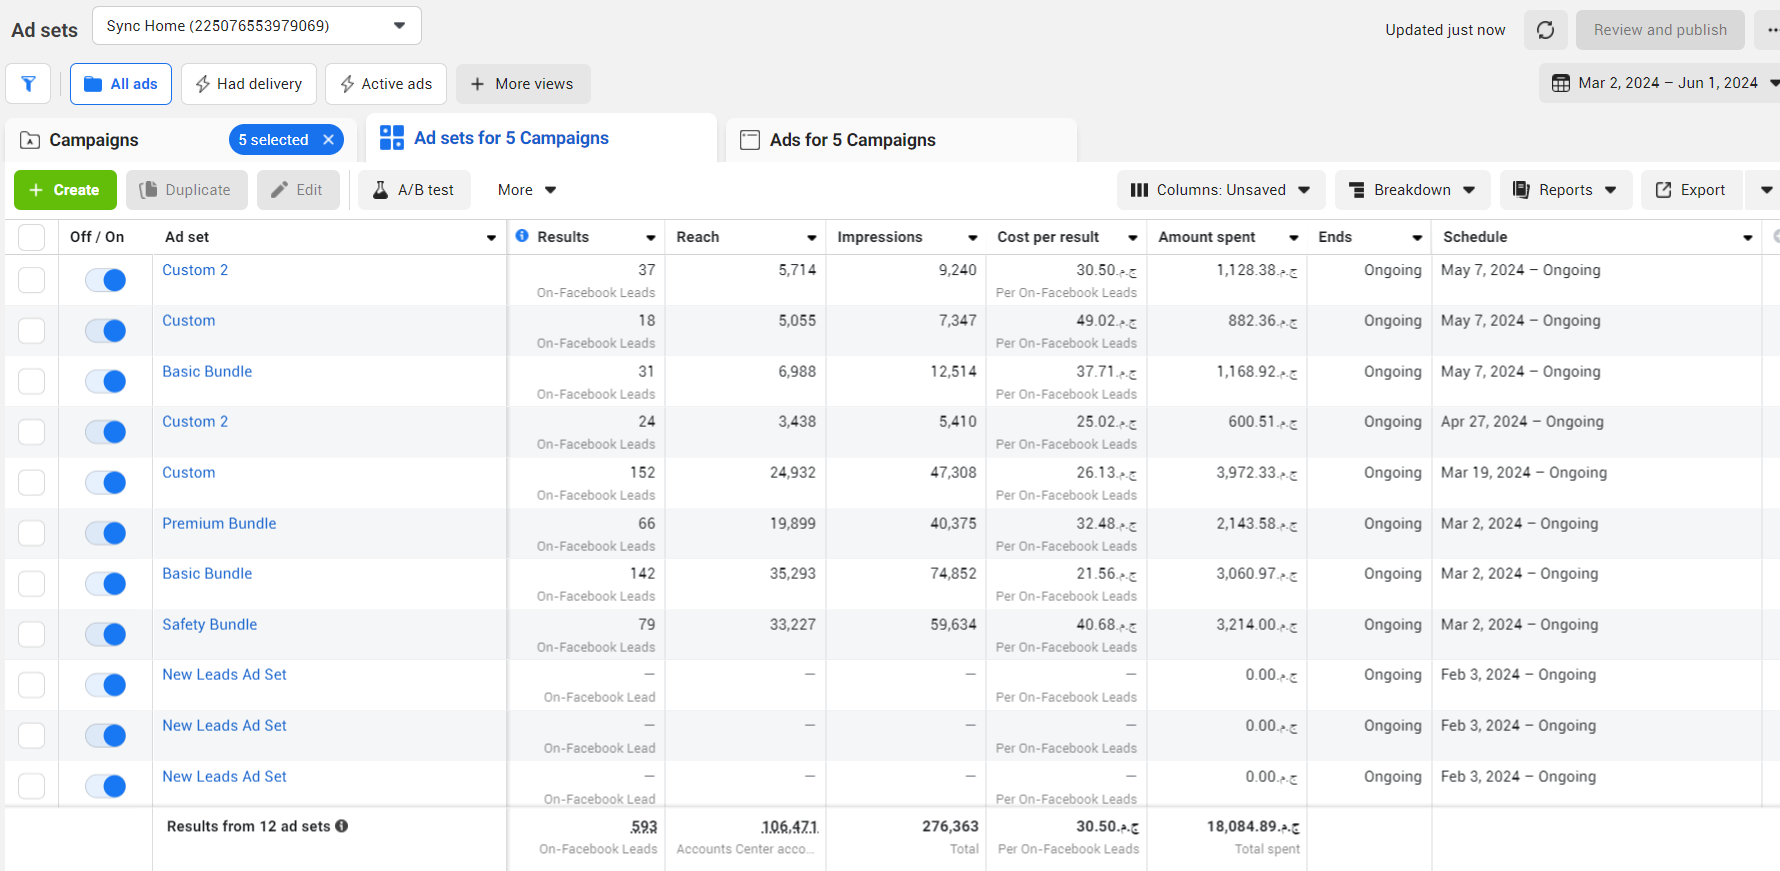Go to the Campaigns tab
1780x871 pixels.
click(x=94, y=140)
